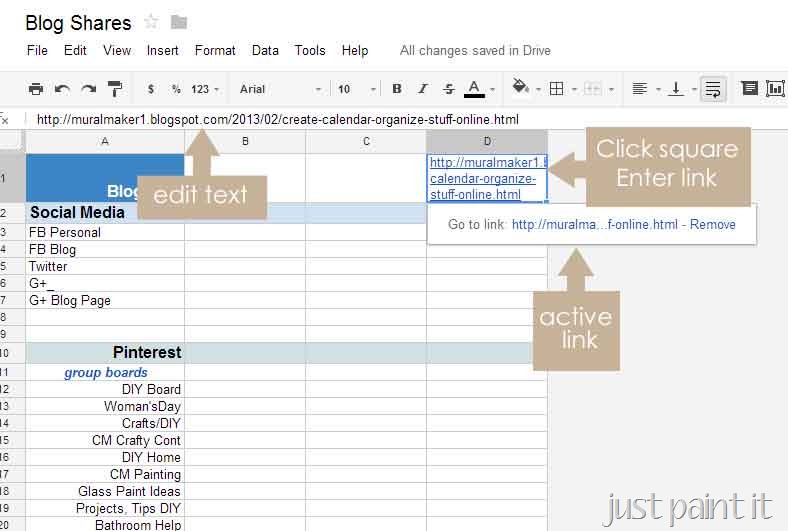Click Remove to delete the link
This screenshot has width=788, height=531.
[x=713, y=225]
